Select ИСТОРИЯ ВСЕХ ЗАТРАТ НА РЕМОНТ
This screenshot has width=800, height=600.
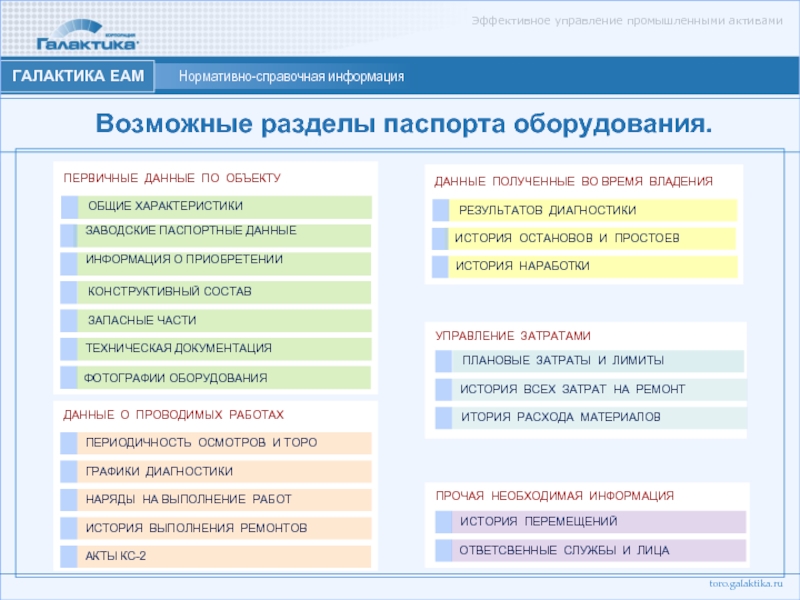pos(572,389)
